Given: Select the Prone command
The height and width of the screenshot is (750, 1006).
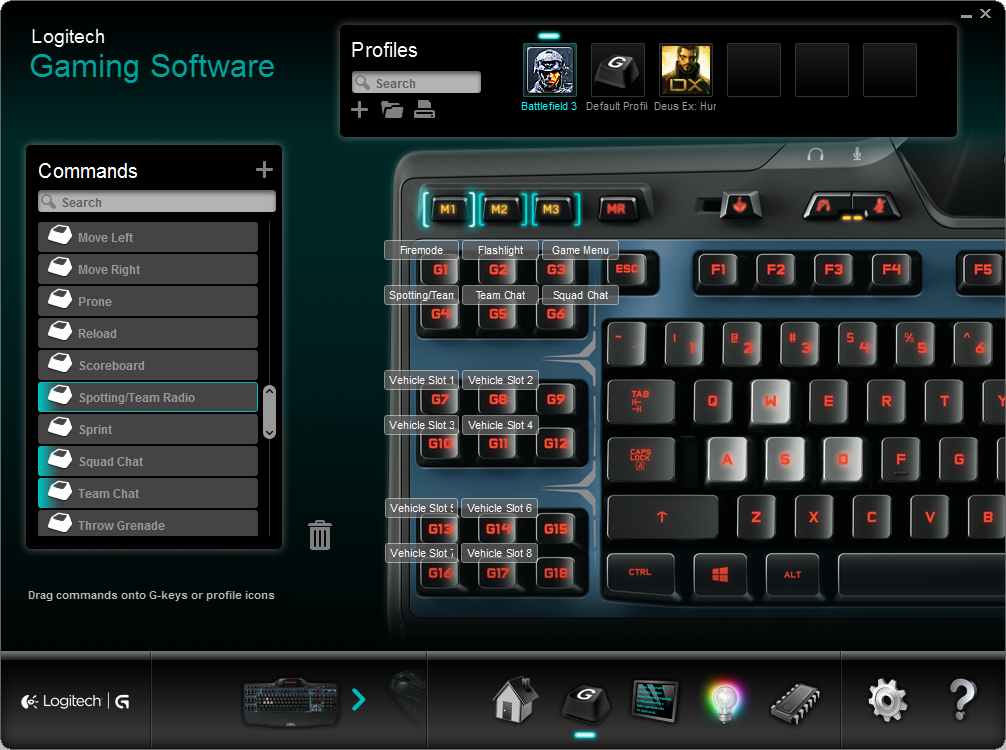Looking at the screenshot, I should point(148,302).
